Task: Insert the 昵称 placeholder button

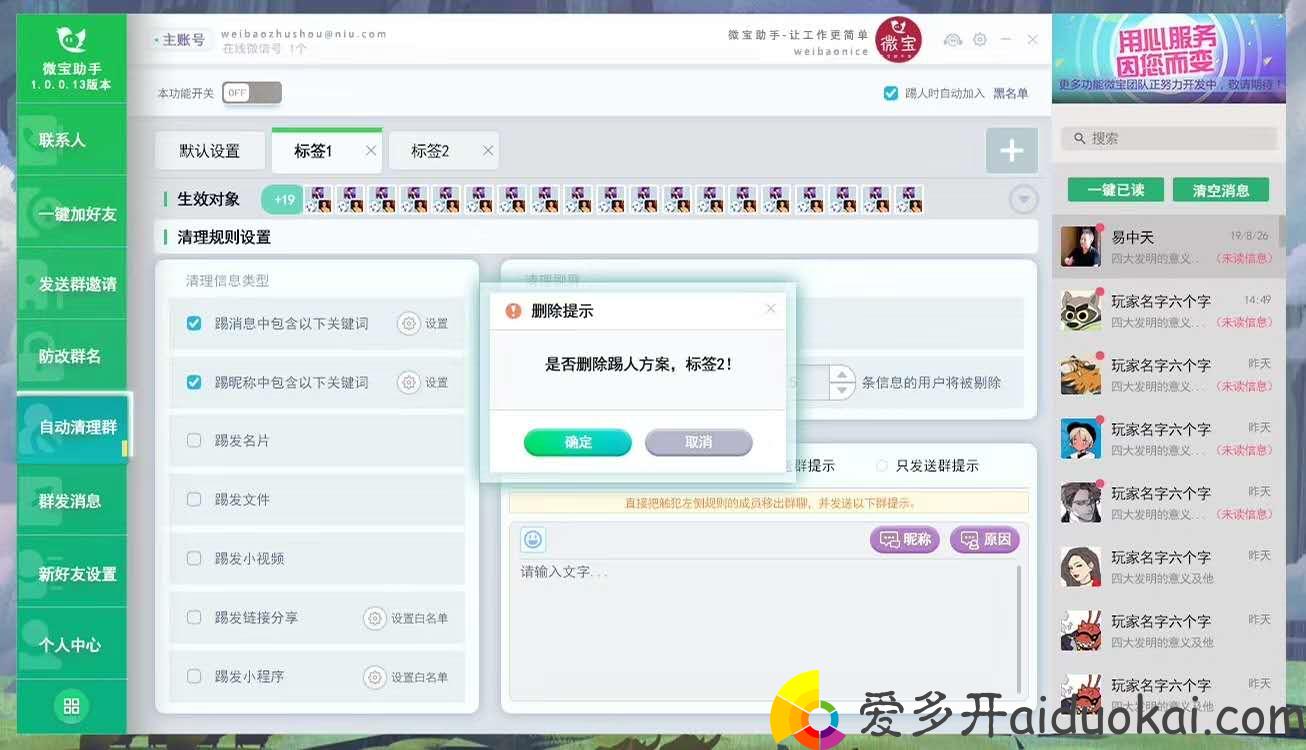Action: [x=906, y=540]
